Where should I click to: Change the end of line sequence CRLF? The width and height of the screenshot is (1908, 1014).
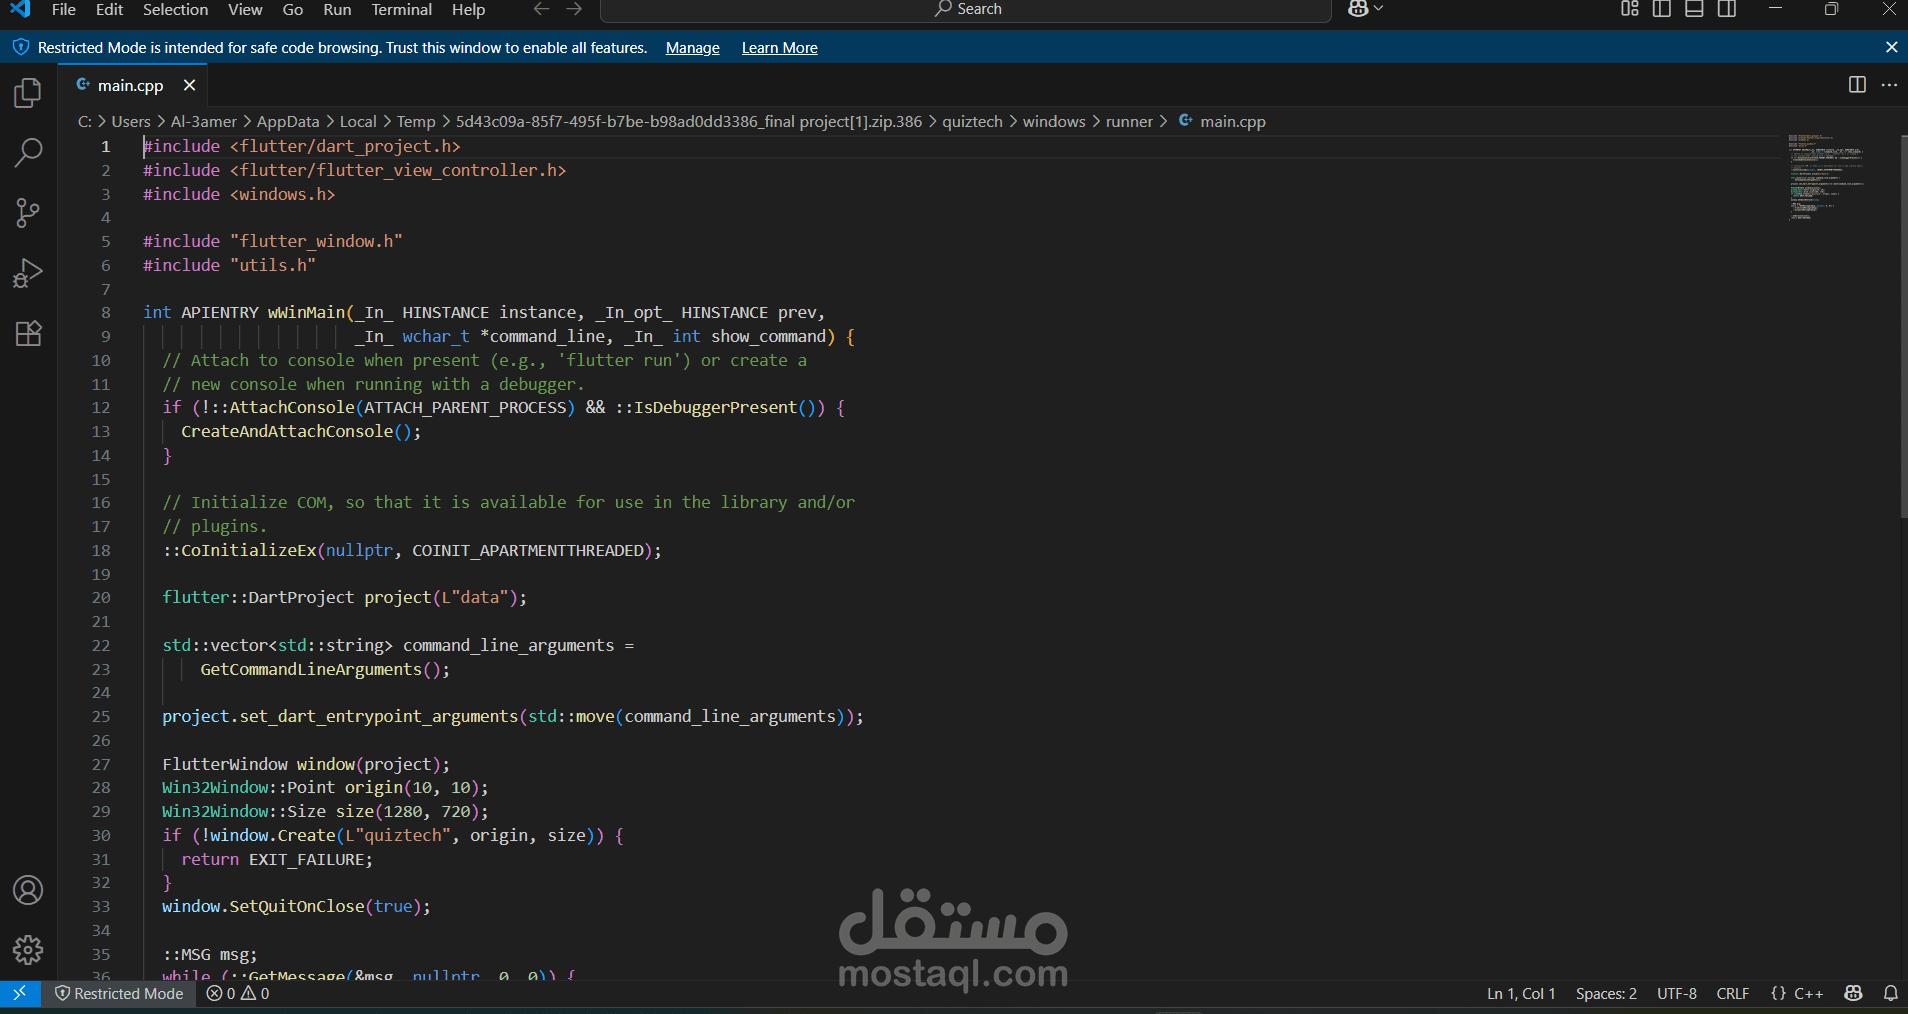pos(1733,993)
